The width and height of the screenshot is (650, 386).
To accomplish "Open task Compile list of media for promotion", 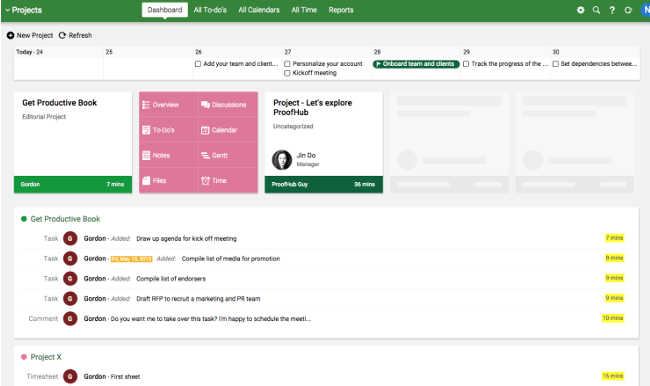I will click(x=231, y=258).
